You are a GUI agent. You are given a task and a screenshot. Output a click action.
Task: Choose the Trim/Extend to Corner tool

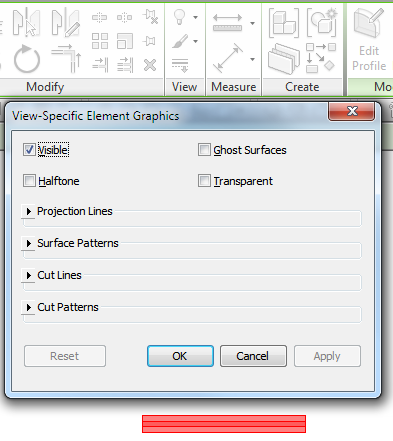point(66,59)
